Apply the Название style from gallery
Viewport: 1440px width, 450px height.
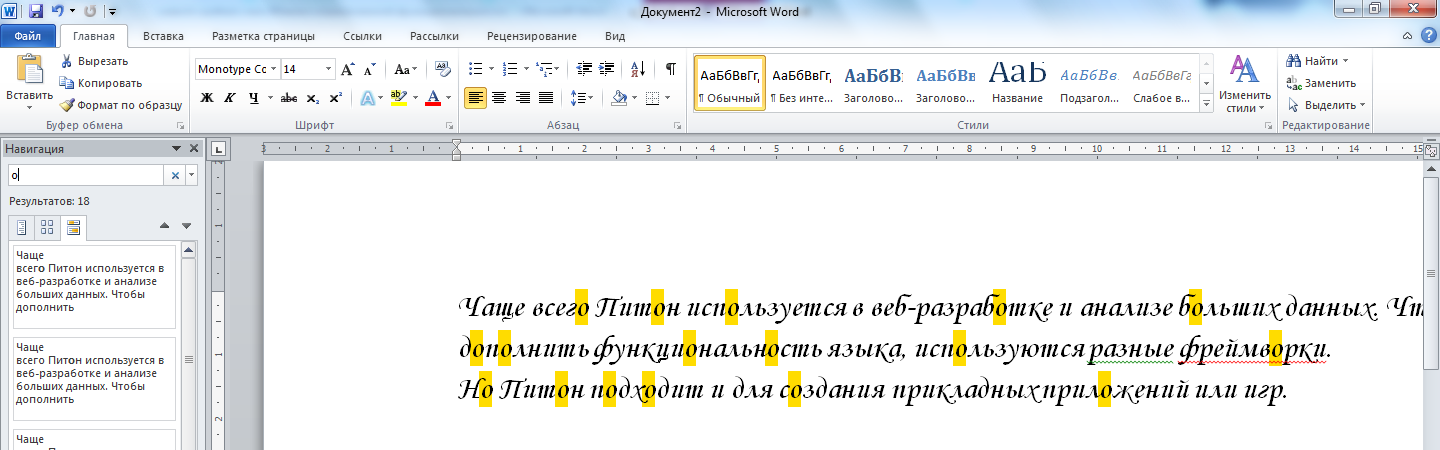coord(1017,82)
